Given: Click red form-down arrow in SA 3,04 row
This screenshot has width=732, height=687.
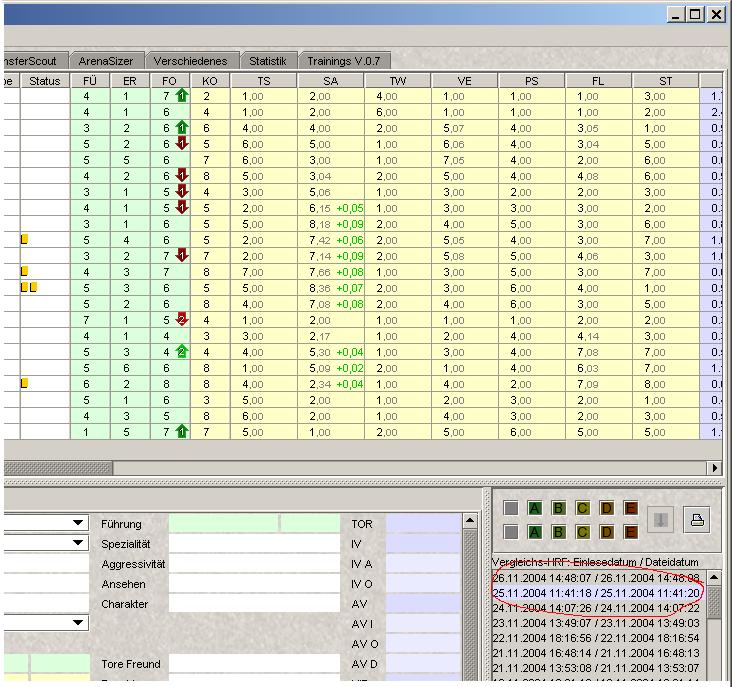Looking at the screenshot, I should (x=182, y=176).
